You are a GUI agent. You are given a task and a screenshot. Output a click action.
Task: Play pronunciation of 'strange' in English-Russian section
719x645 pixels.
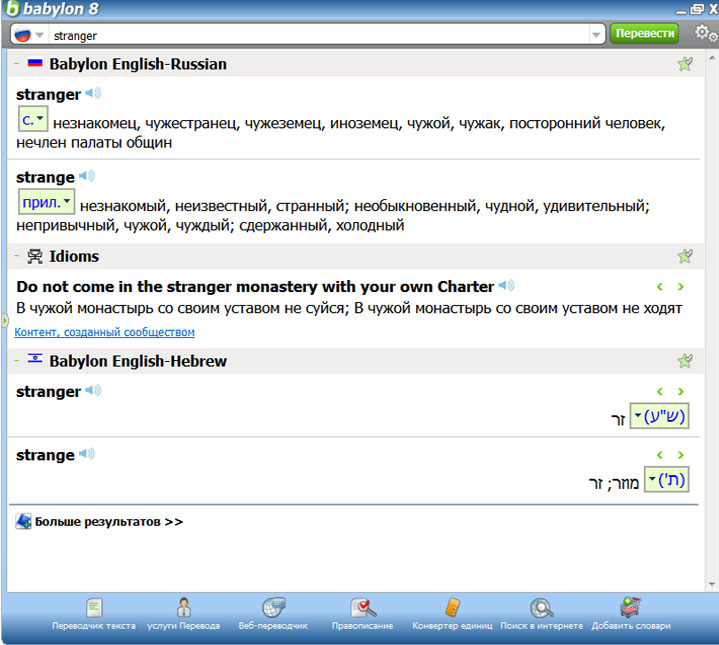tap(87, 177)
